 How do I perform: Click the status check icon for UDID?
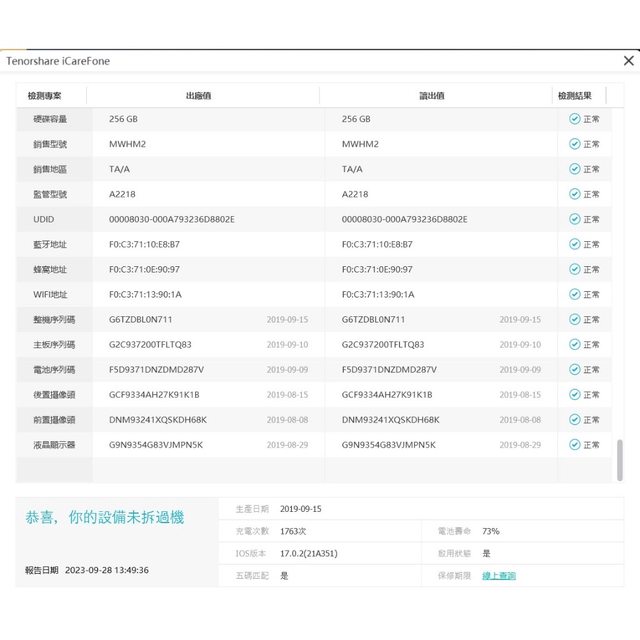[574, 219]
